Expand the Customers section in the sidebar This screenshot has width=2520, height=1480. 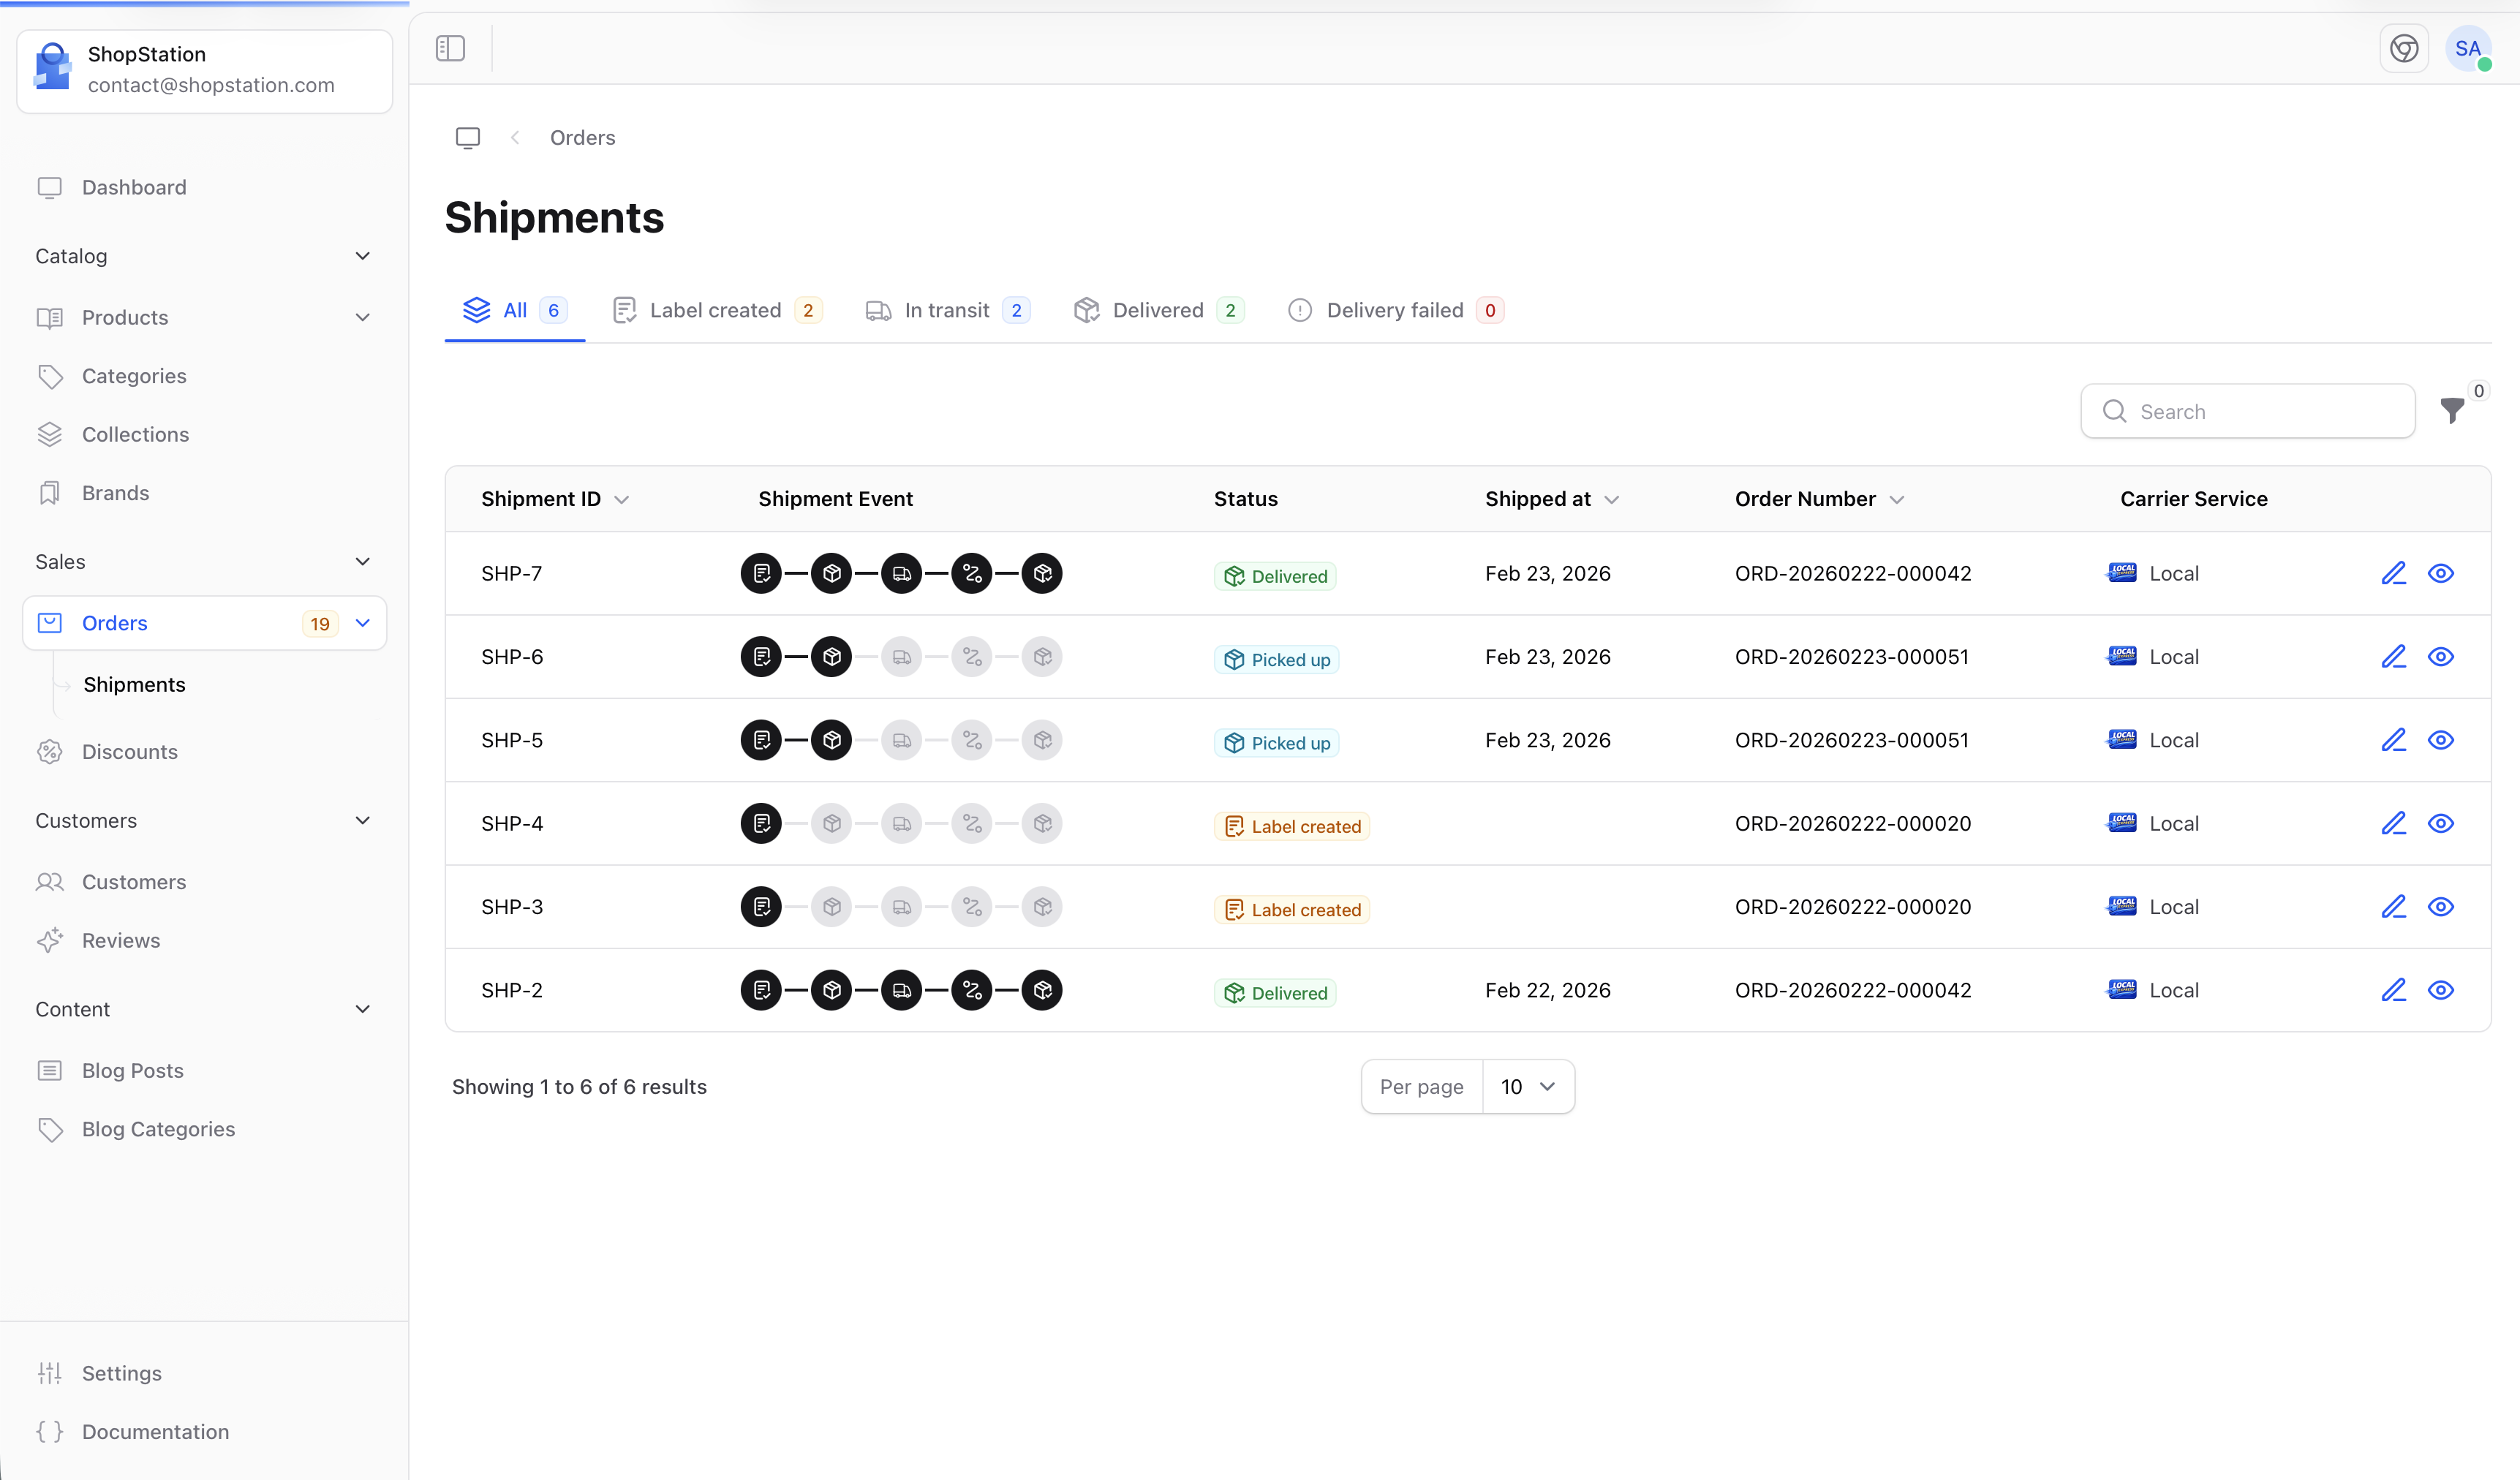[x=363, y=820]
